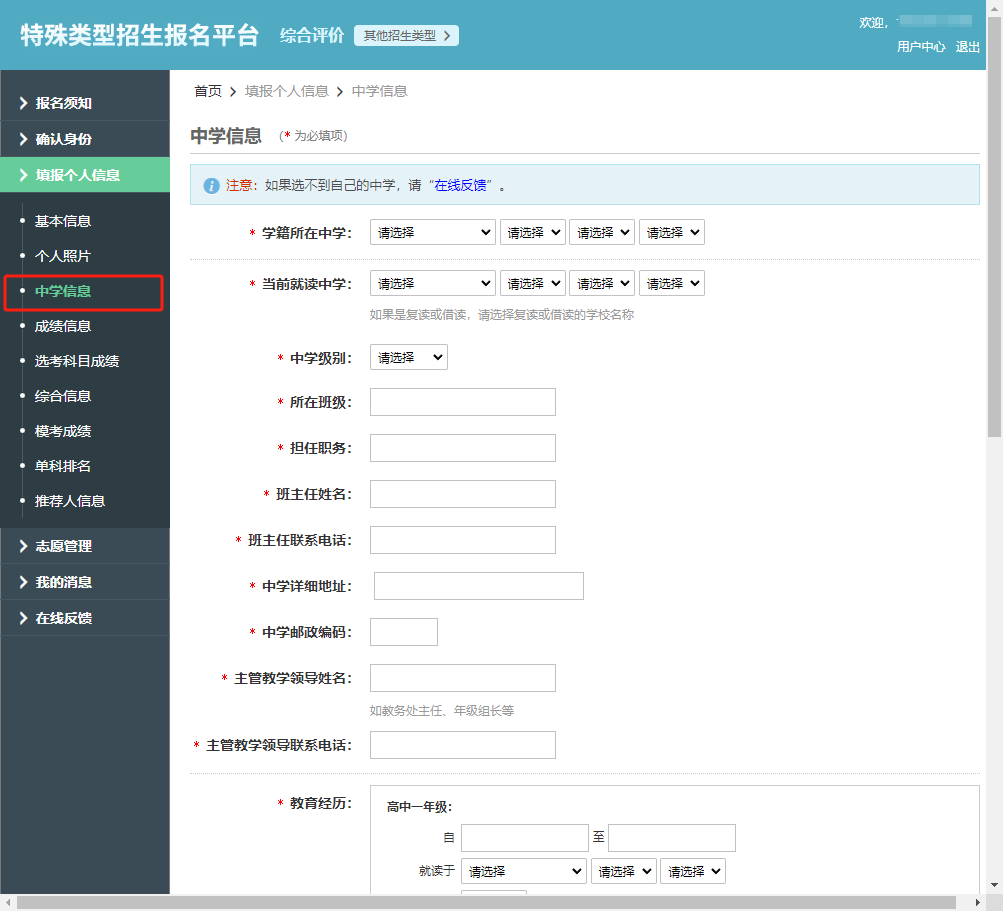Image resolution: width=1003 pixels, height=911 pixels.
Task: Open second 当前就读中学 dropdown
Action: pyautogui.click(x=533, y=283)
